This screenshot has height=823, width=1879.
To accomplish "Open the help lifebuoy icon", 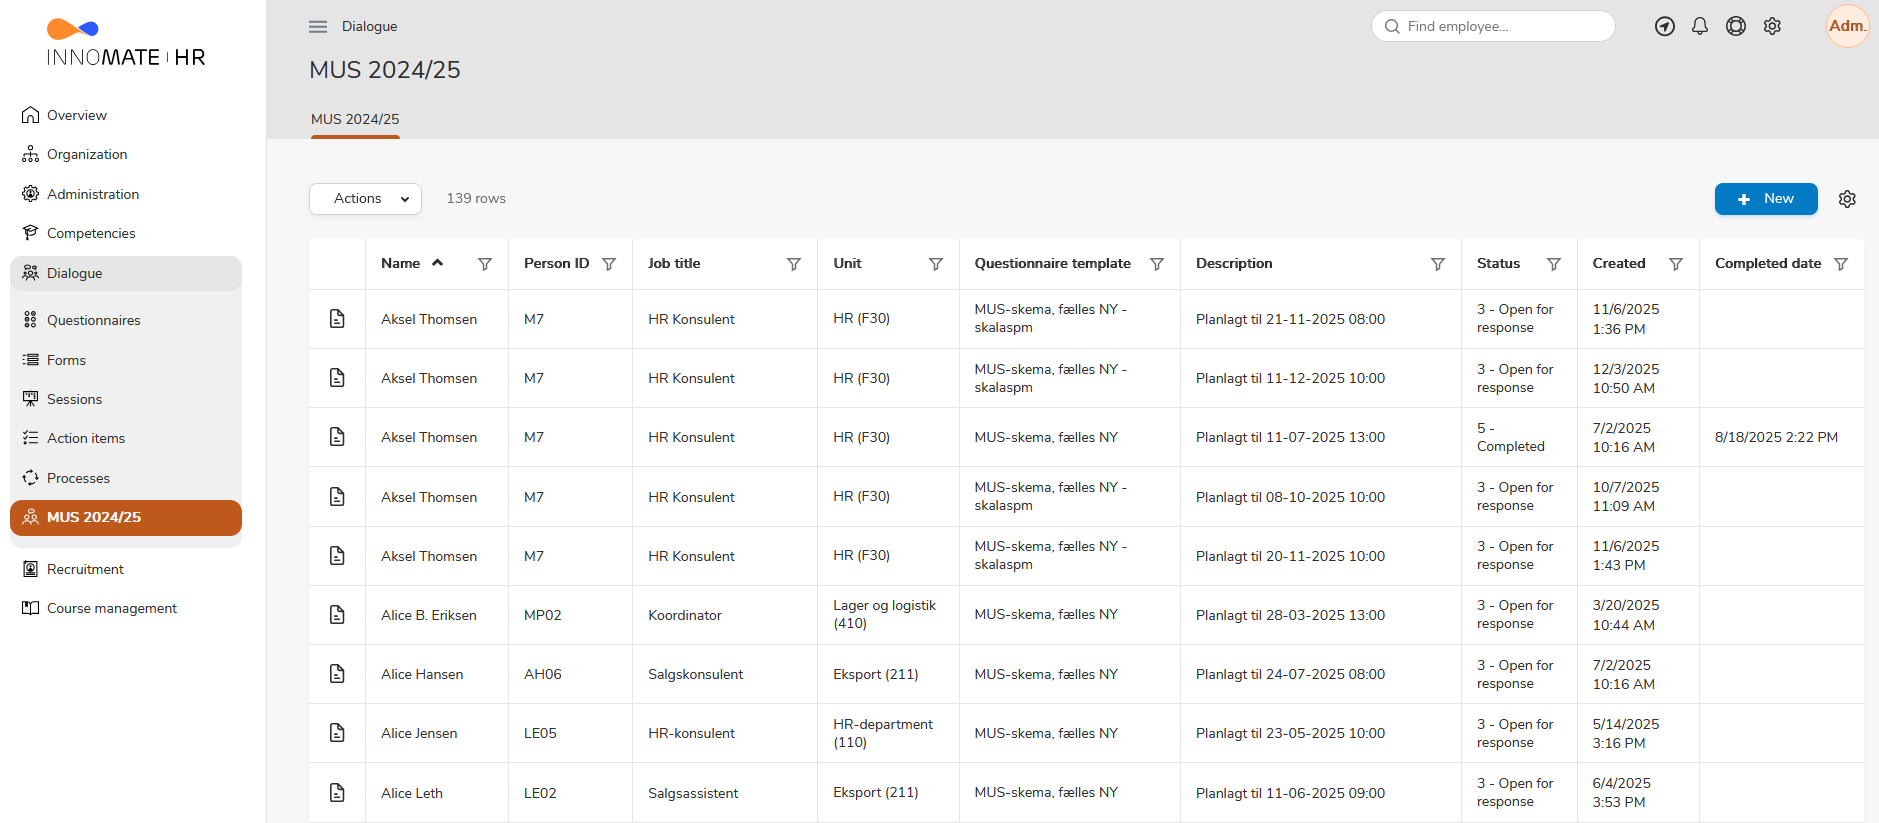I will 1736,27.
